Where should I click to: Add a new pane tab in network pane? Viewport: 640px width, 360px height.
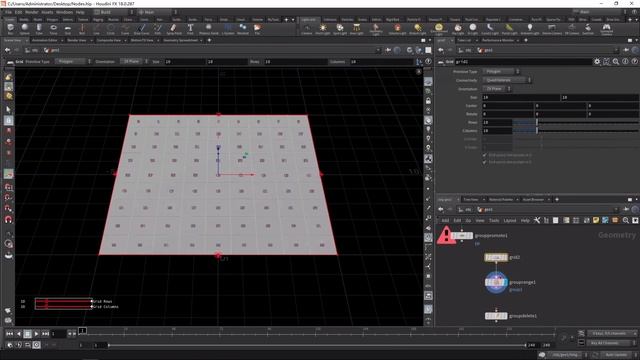pyautogui.click(x=557, y=199)
